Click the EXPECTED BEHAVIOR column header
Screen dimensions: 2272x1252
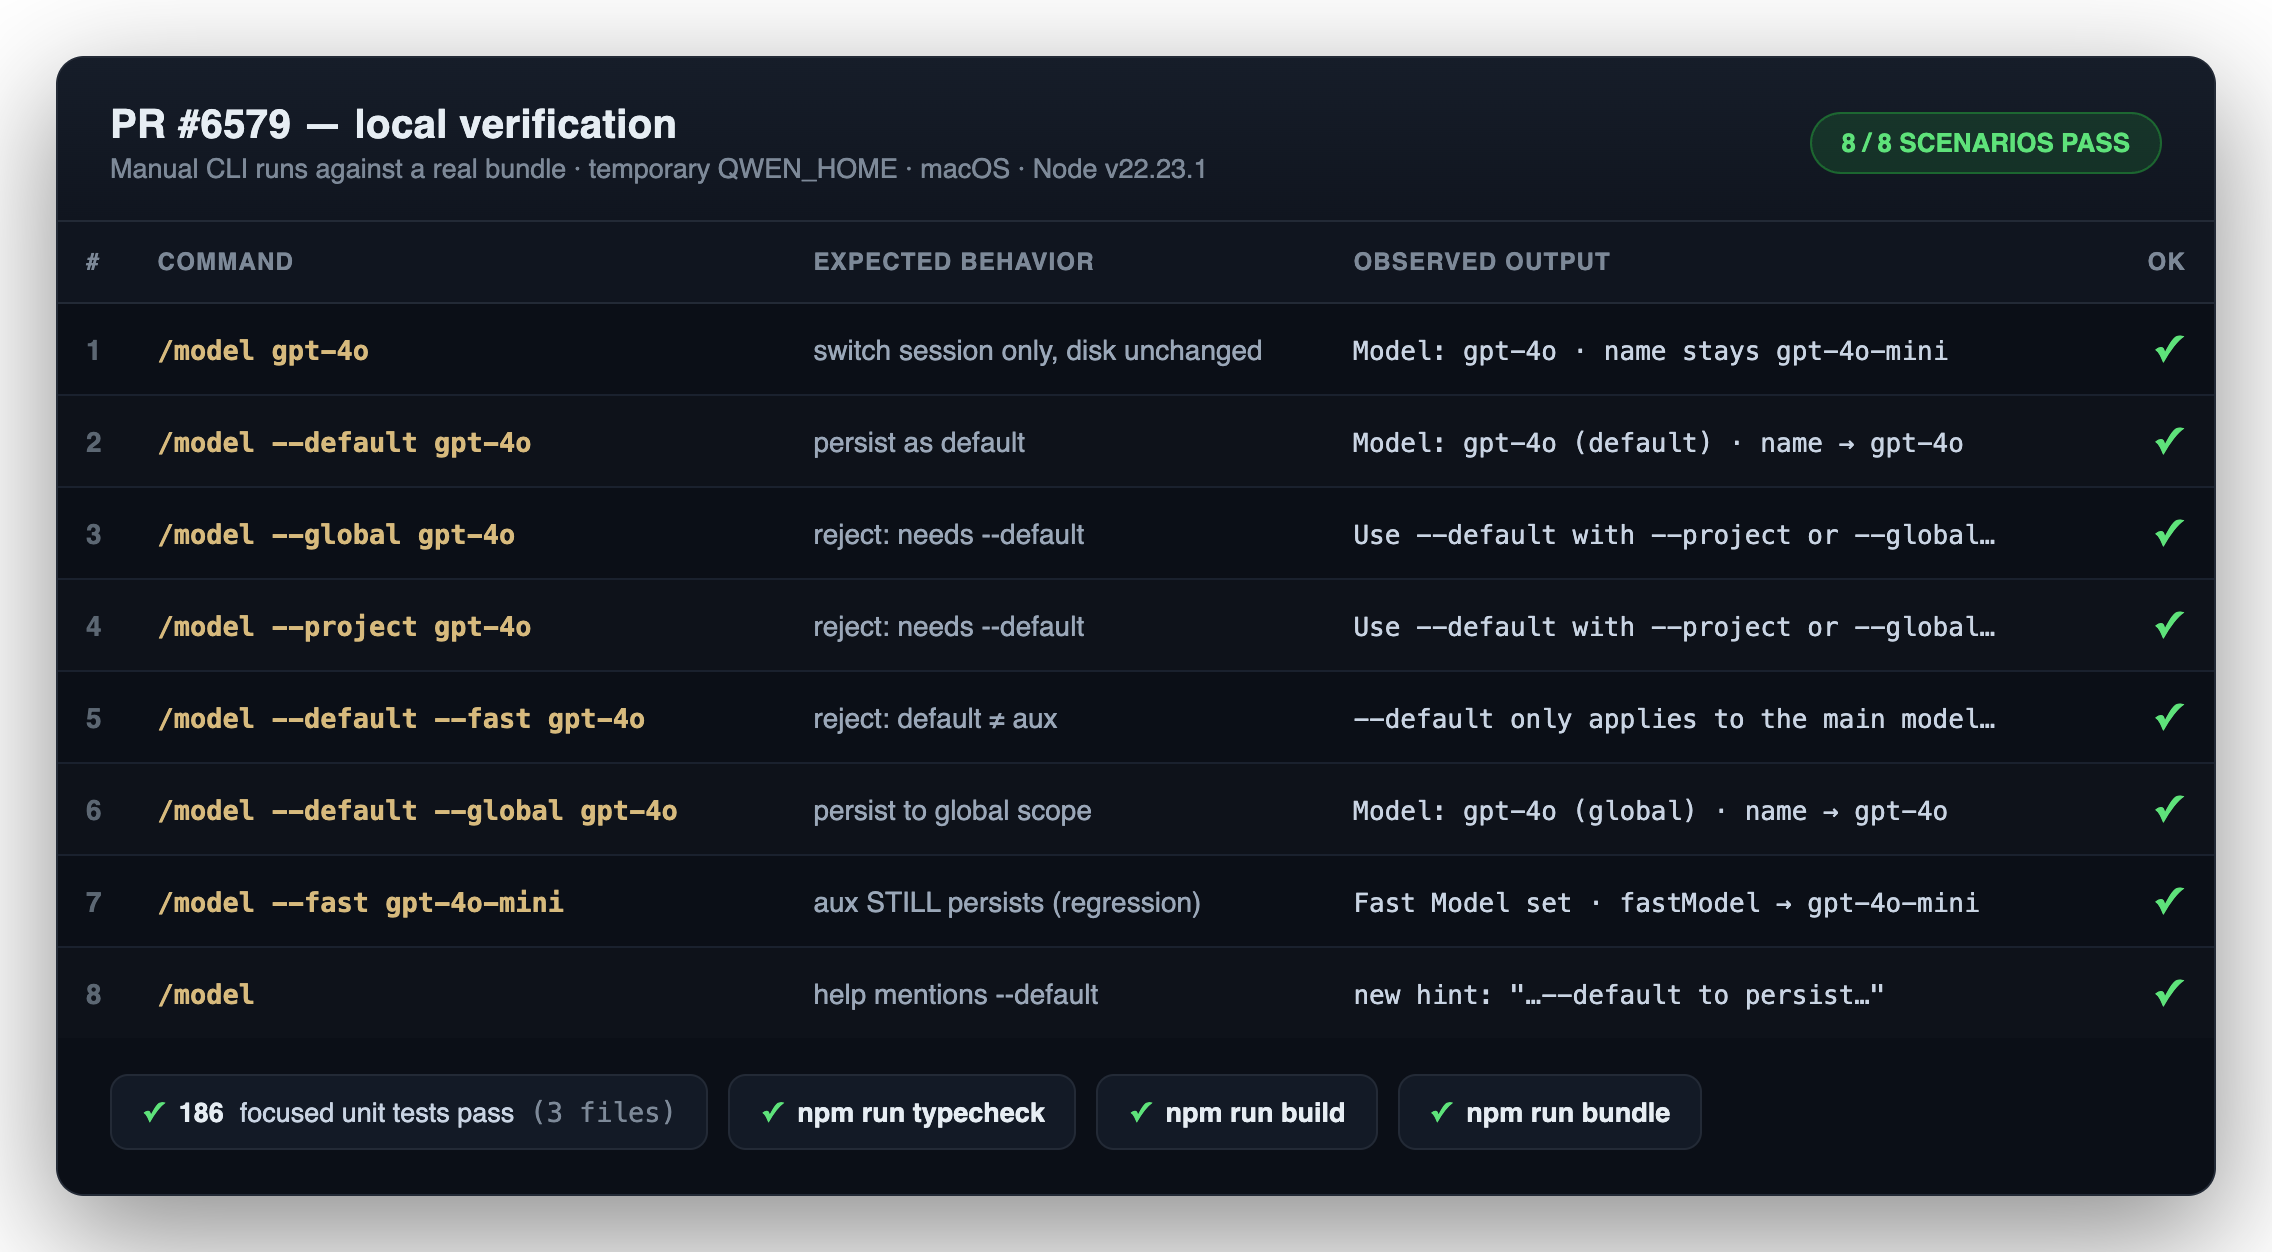(x=953, y=261)
